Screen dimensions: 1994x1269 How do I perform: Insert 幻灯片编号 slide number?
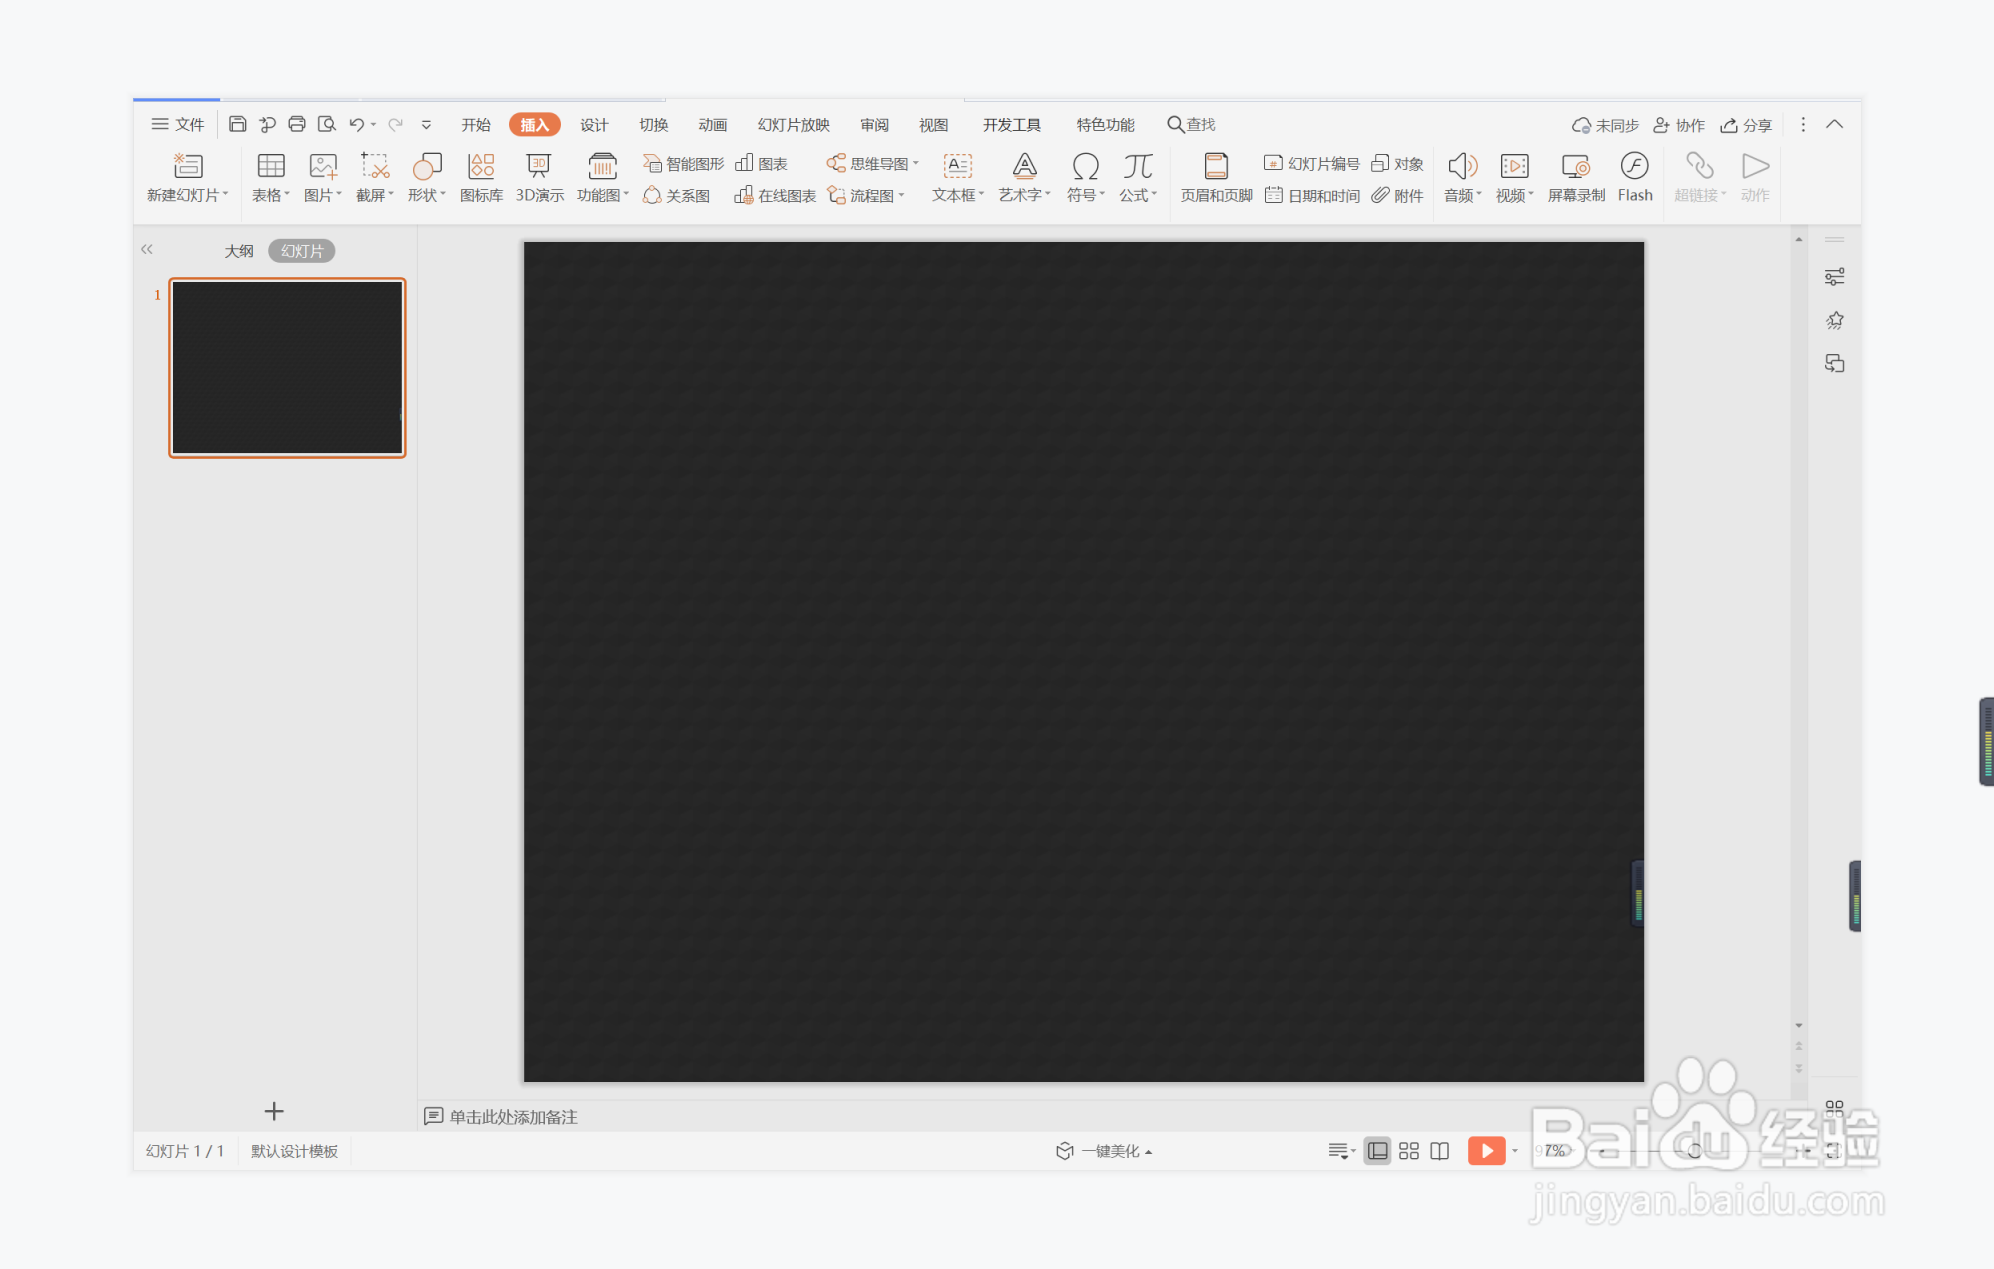pyautogui.click(x=1312, y=163)
